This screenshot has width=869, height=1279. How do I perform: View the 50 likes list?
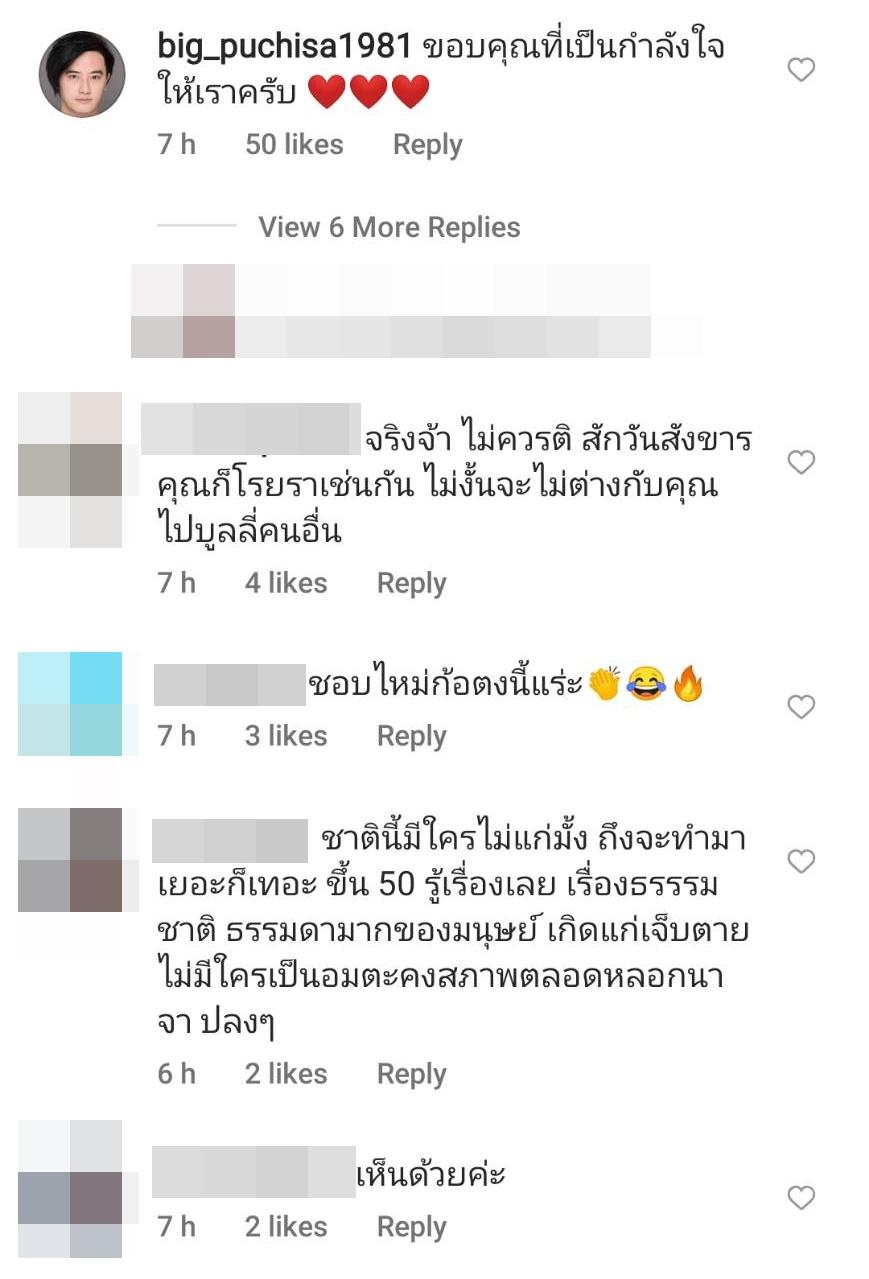(294, 145)
